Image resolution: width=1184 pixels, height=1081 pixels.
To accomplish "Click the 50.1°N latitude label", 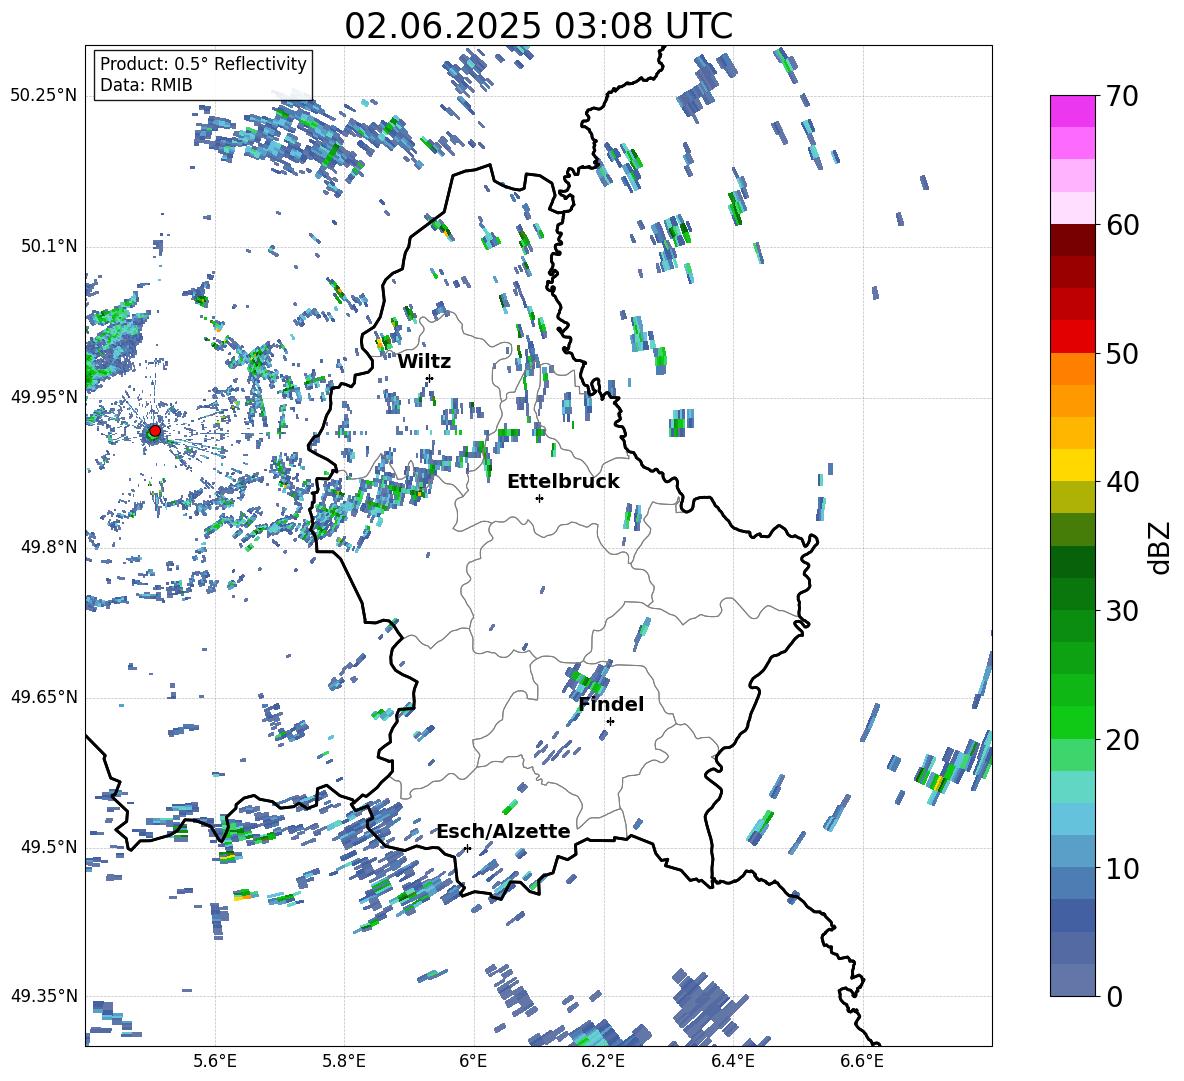I will [x=48, y=246].
